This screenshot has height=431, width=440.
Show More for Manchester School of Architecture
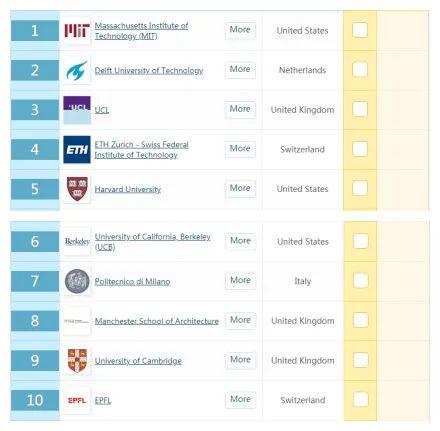point(241,320)
